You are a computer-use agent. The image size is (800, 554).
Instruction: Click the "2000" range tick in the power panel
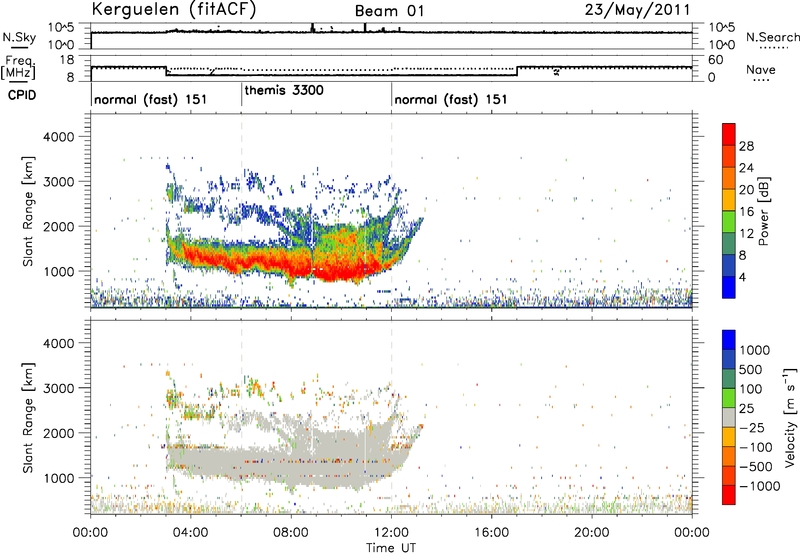pyautogui.click(x=58, y=226)
